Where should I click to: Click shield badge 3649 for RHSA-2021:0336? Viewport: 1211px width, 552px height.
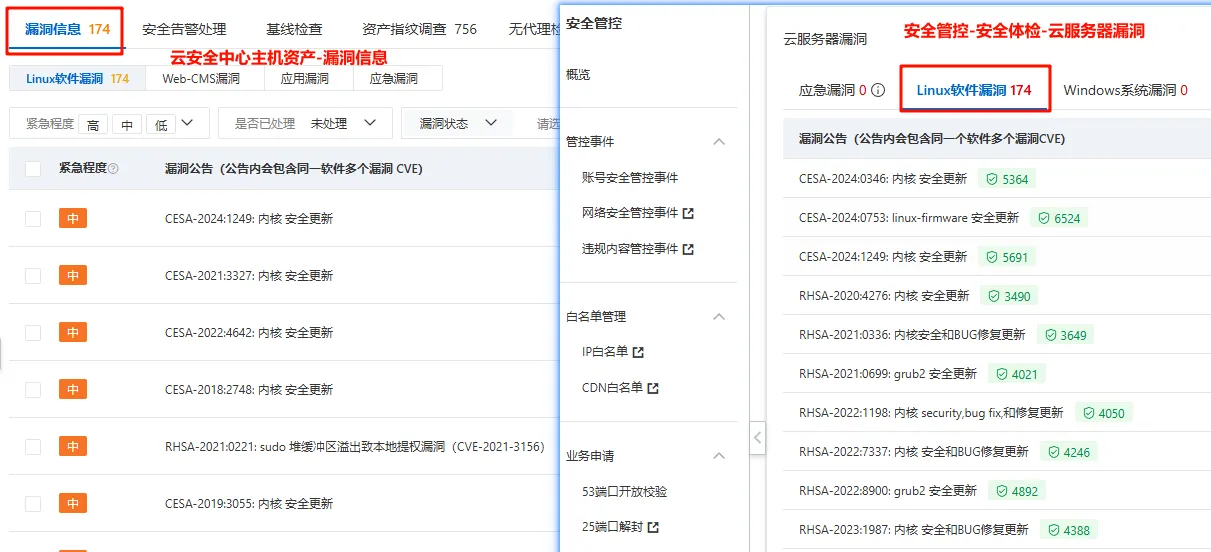click(x=1065, y=335)
